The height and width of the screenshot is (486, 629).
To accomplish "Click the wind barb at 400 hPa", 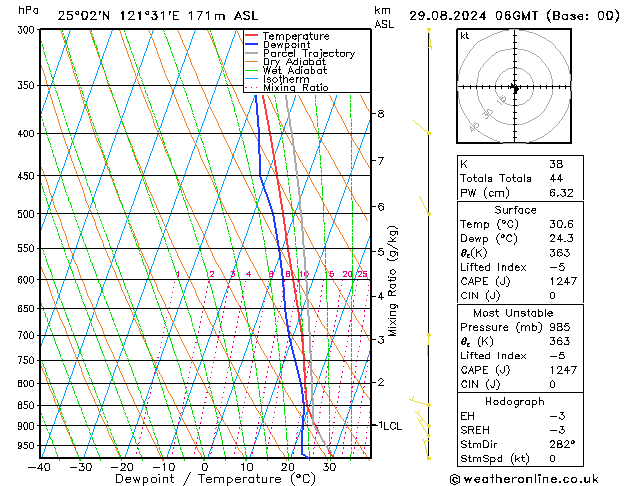I will 421,127.
